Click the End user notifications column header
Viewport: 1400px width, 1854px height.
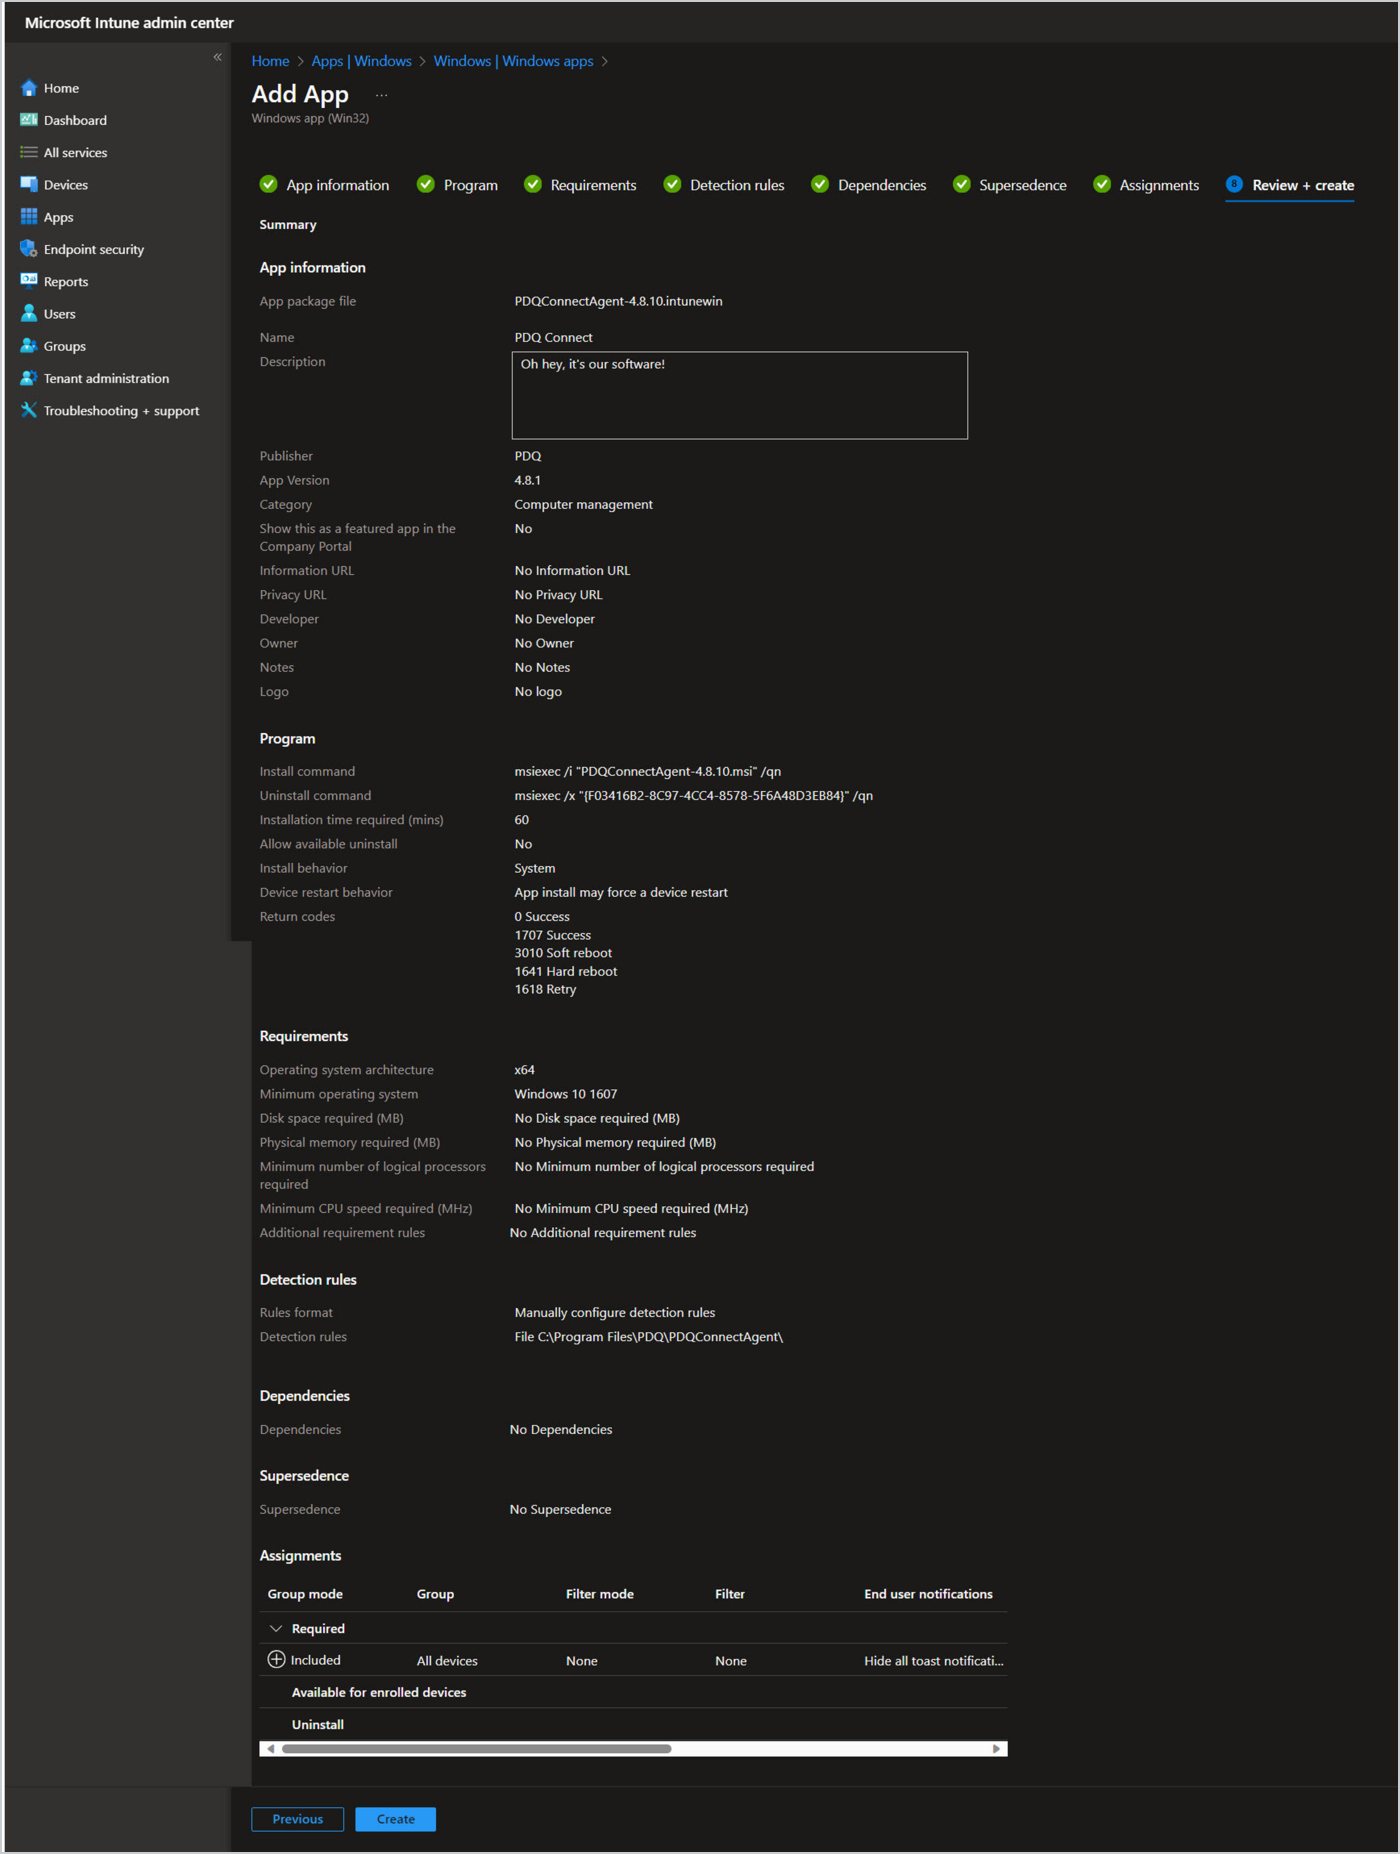(928, 1594)
